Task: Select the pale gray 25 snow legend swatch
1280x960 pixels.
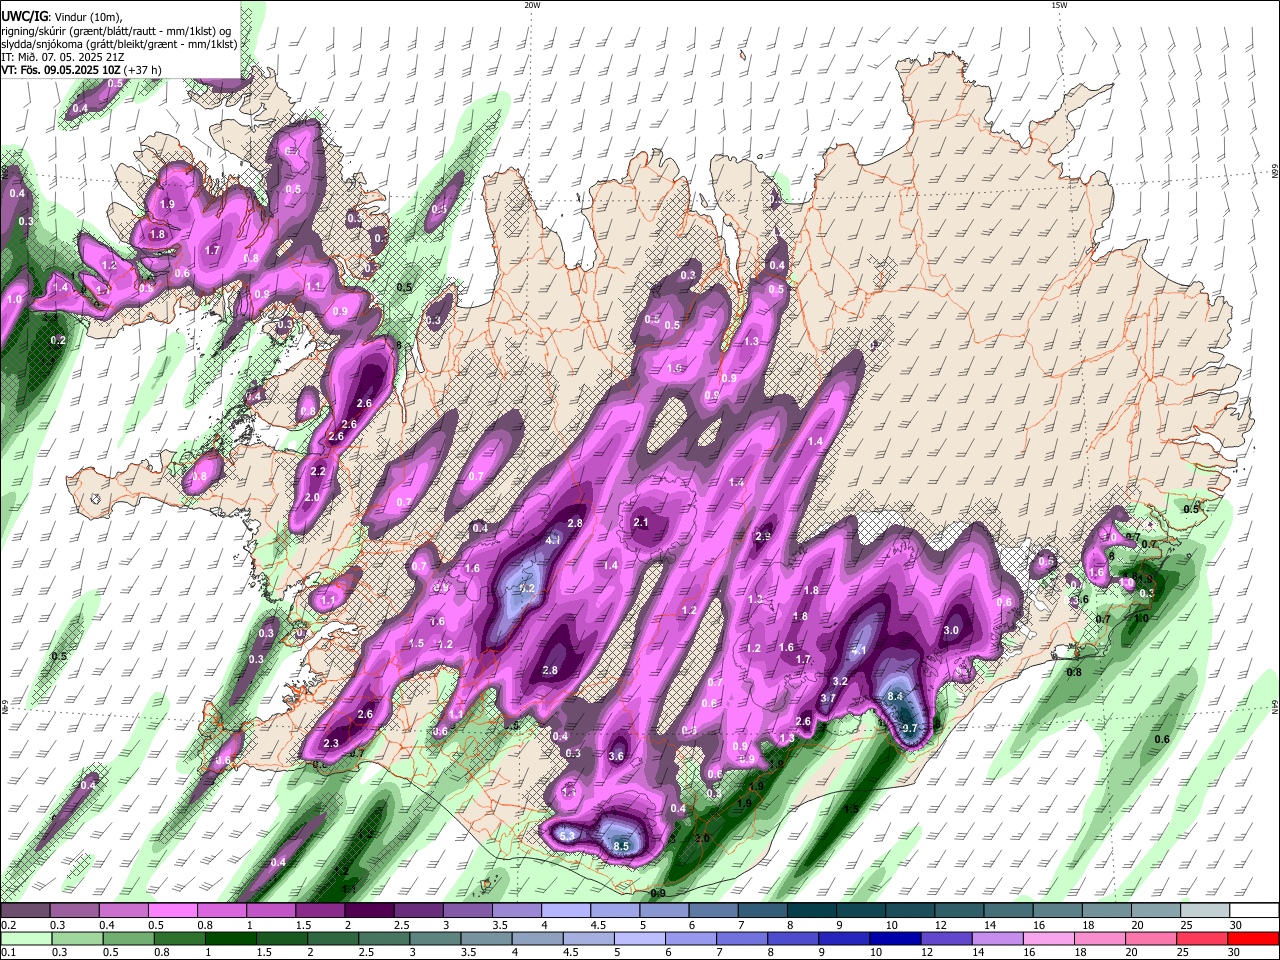Action: 1206,910
